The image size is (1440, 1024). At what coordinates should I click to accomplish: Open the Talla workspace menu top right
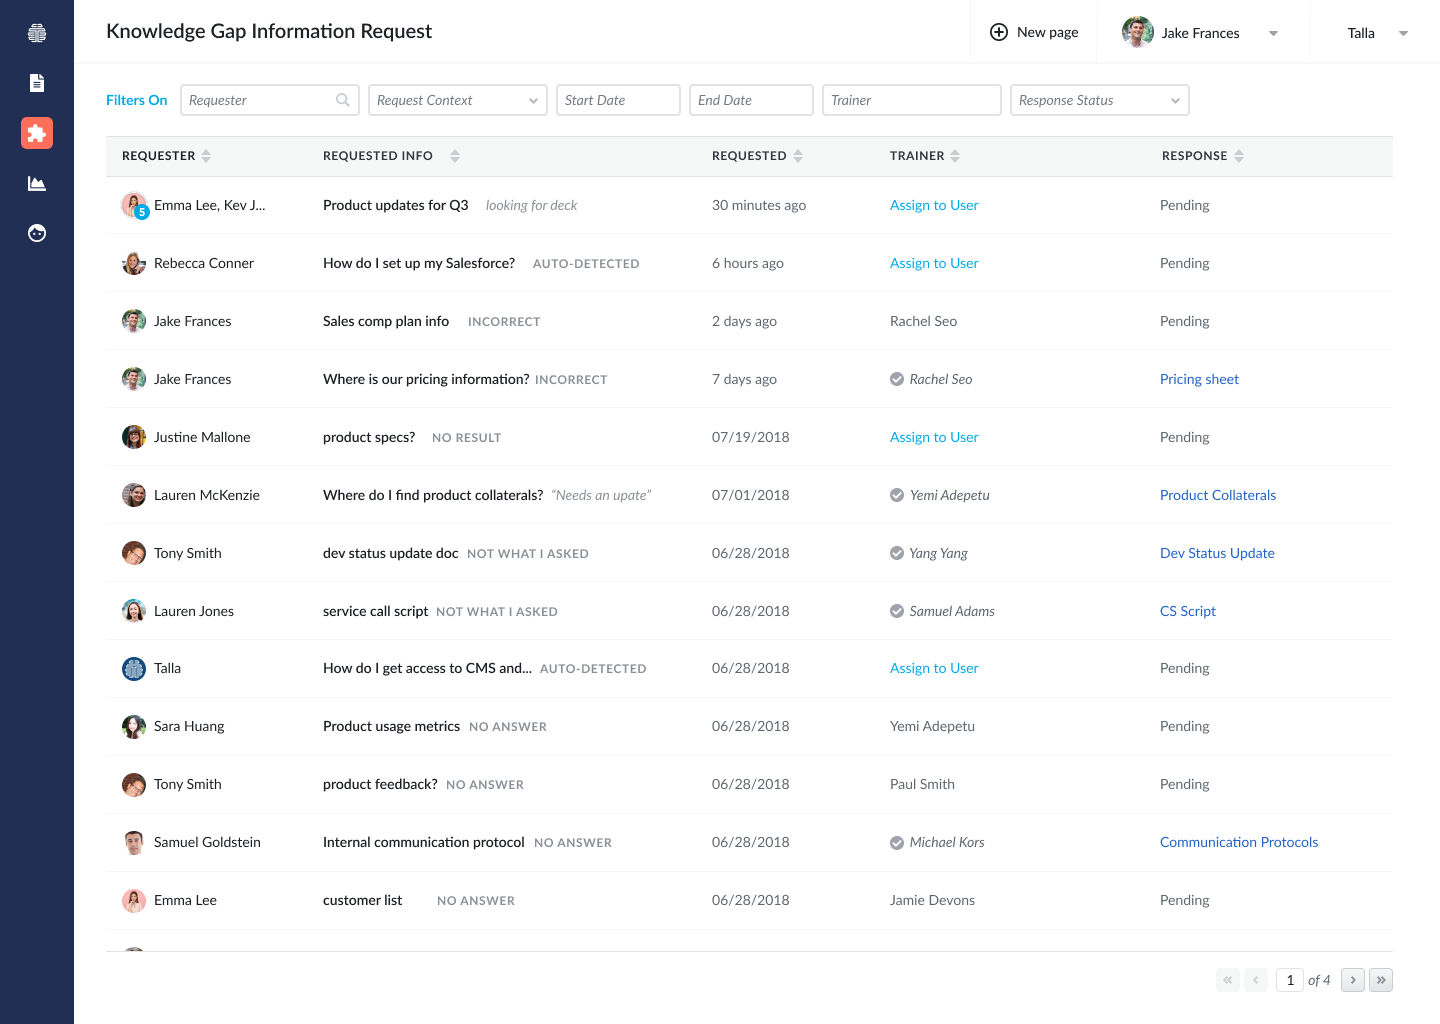[x=1404, y=33]
